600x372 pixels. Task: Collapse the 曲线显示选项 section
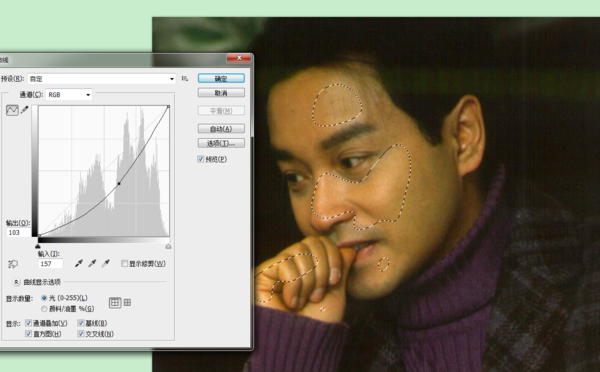click(x=16, y=282)
